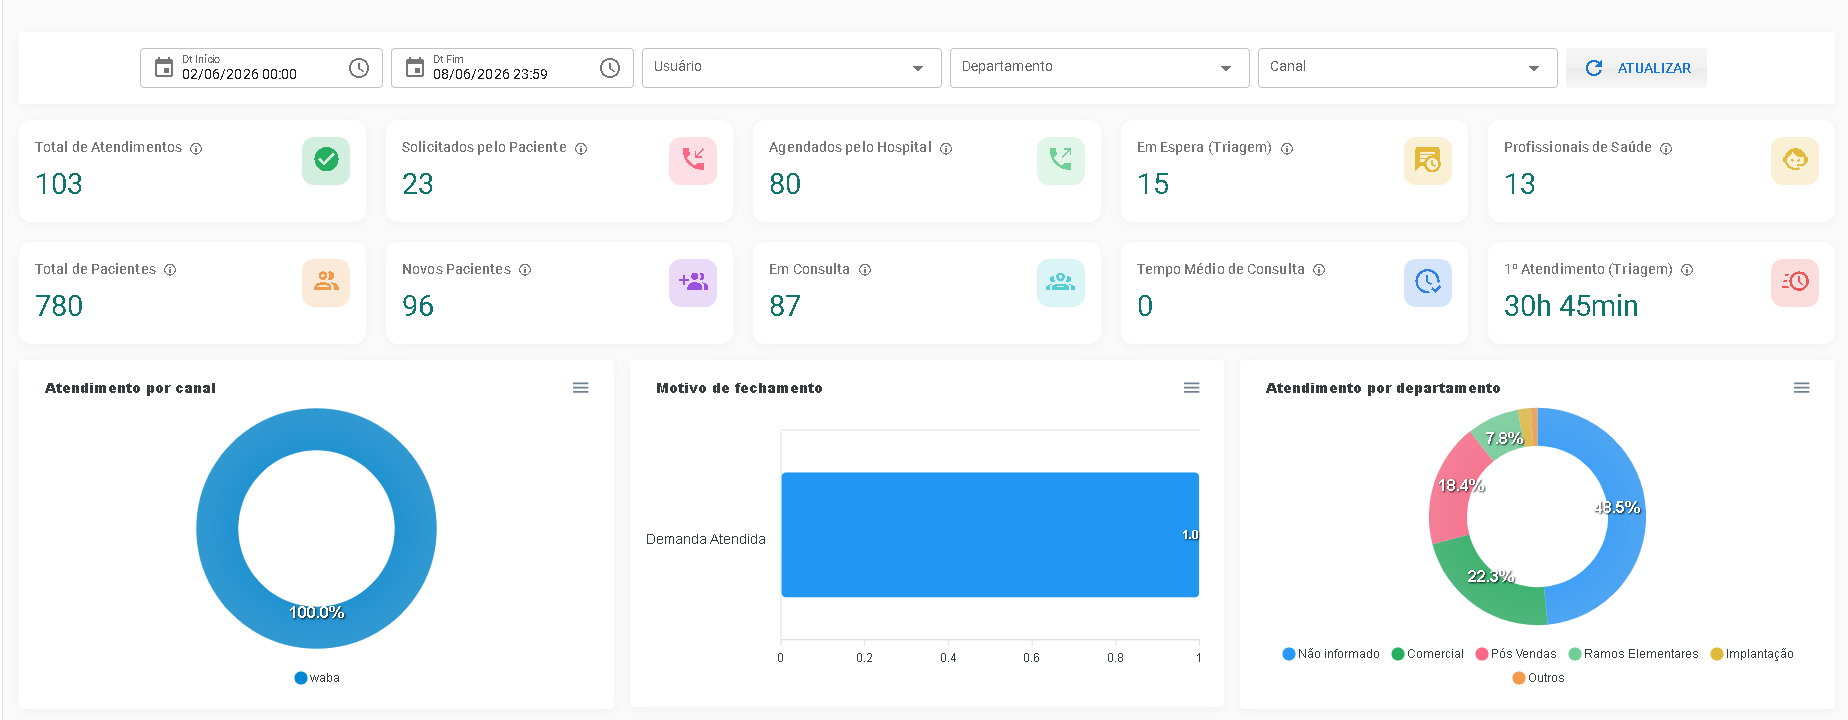Open clock time picker for Dt Início
The height and width of the screenshot is (720, 1848).
coord(359,68)
